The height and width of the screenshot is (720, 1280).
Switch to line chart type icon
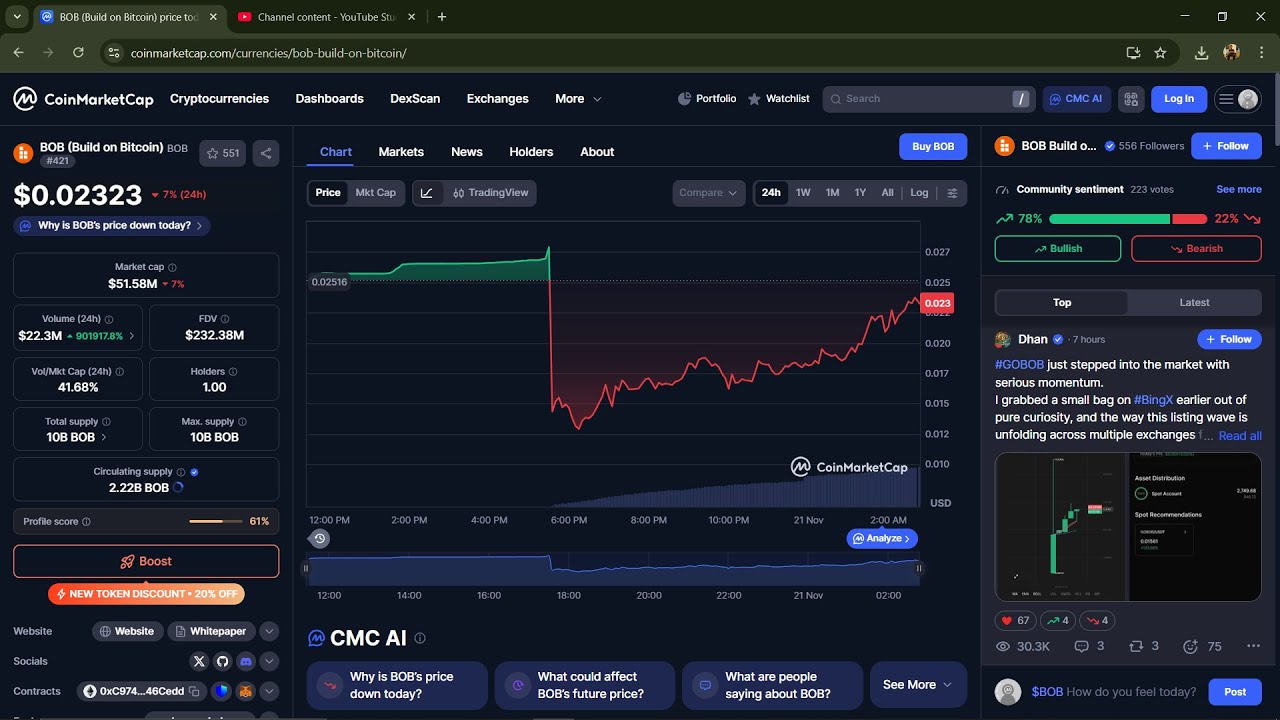[427, 193]
